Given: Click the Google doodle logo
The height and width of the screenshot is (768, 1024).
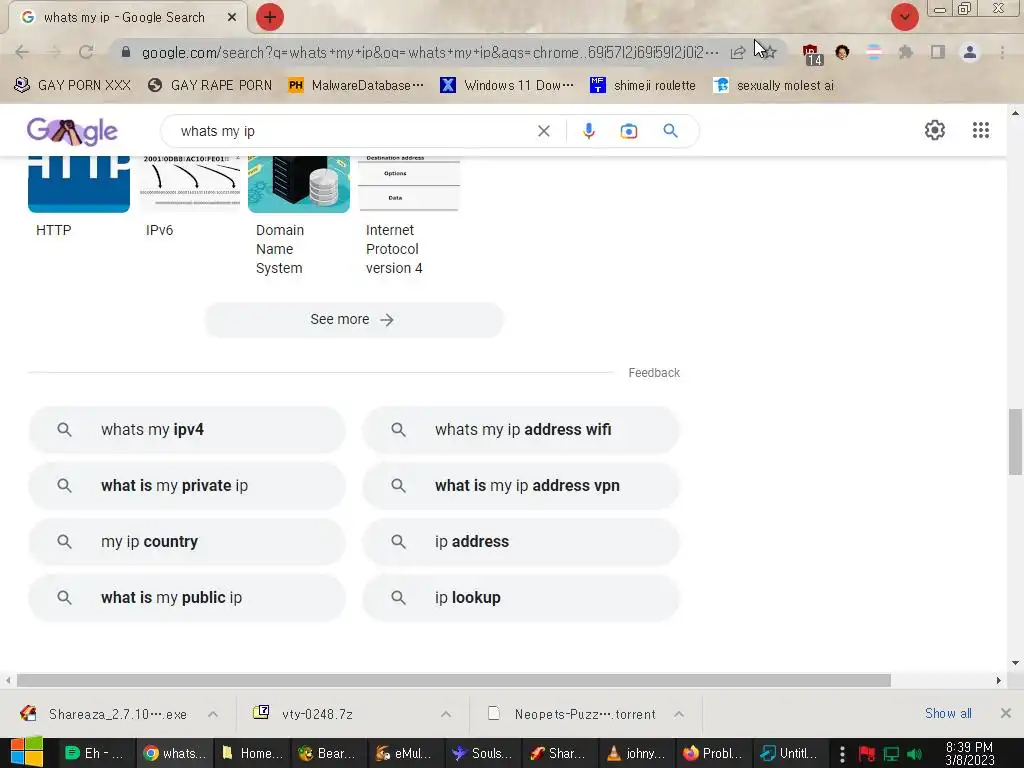Looking at the screenshot, I should pyautogui.click(x=72, y=131).
